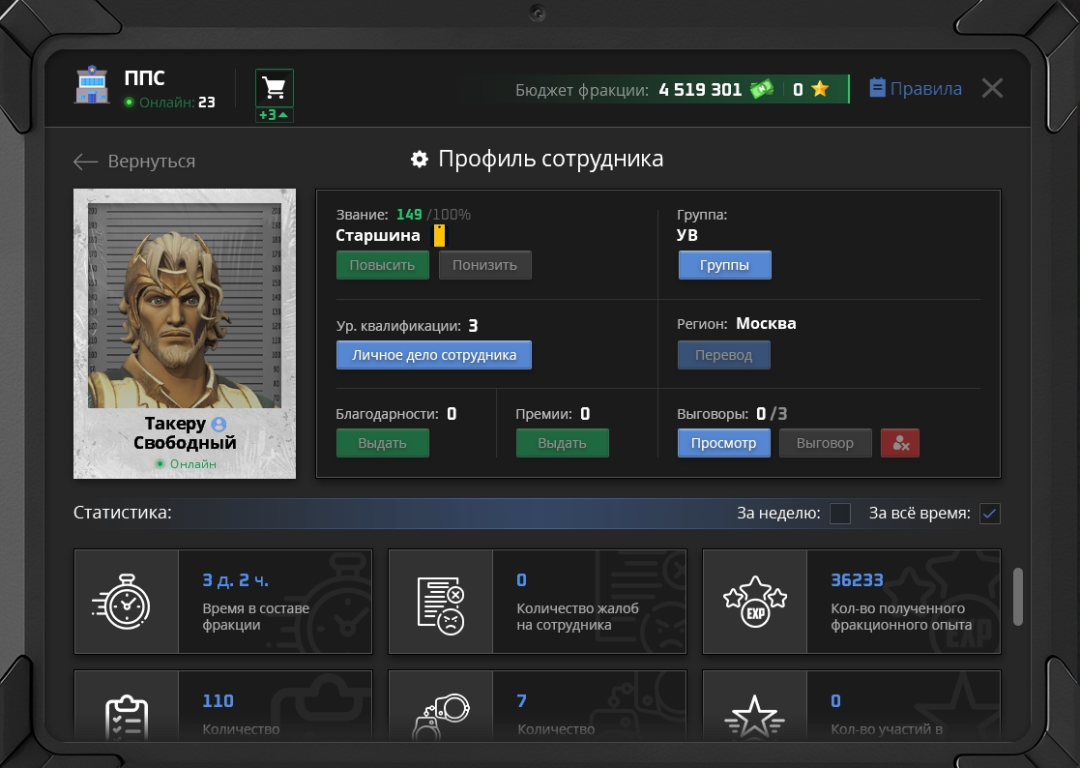Click the Москва region value
1080x768 pixels.
click(766, 324)
